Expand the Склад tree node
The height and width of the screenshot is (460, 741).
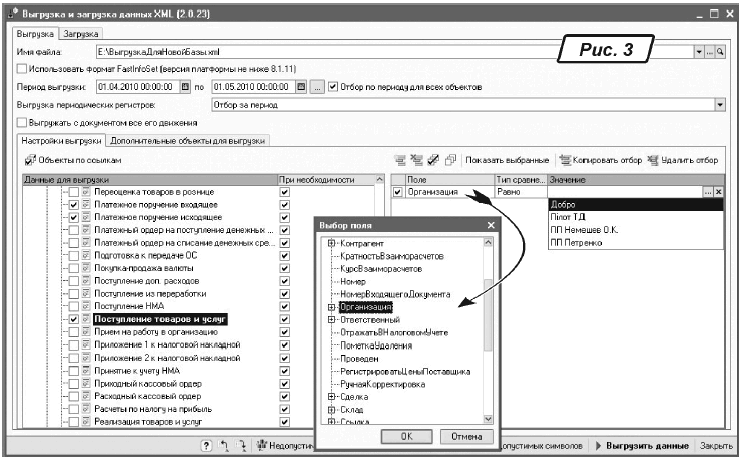pyautogui.click(x=330, y=409)
